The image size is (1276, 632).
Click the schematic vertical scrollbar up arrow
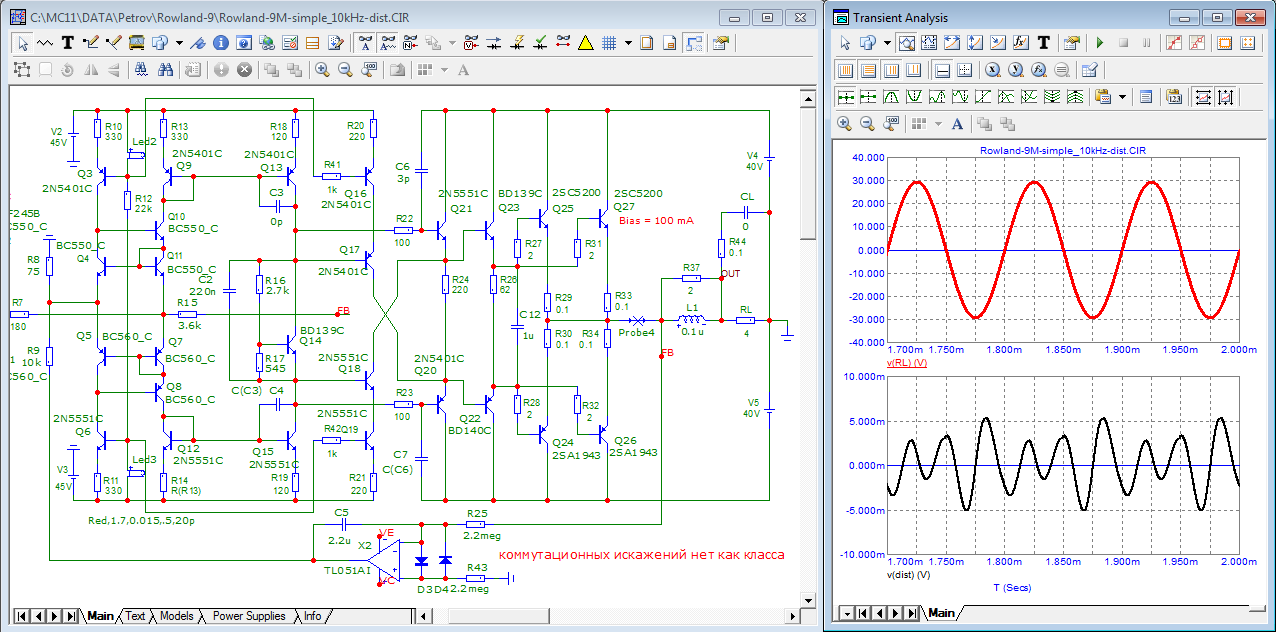click(807, 97)
